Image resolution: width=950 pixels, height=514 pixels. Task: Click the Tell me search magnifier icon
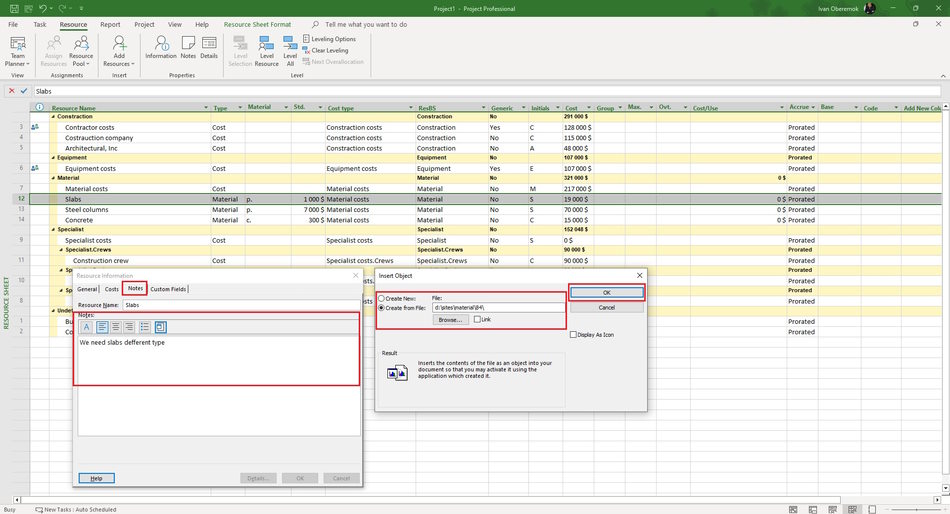coord(315,24)
